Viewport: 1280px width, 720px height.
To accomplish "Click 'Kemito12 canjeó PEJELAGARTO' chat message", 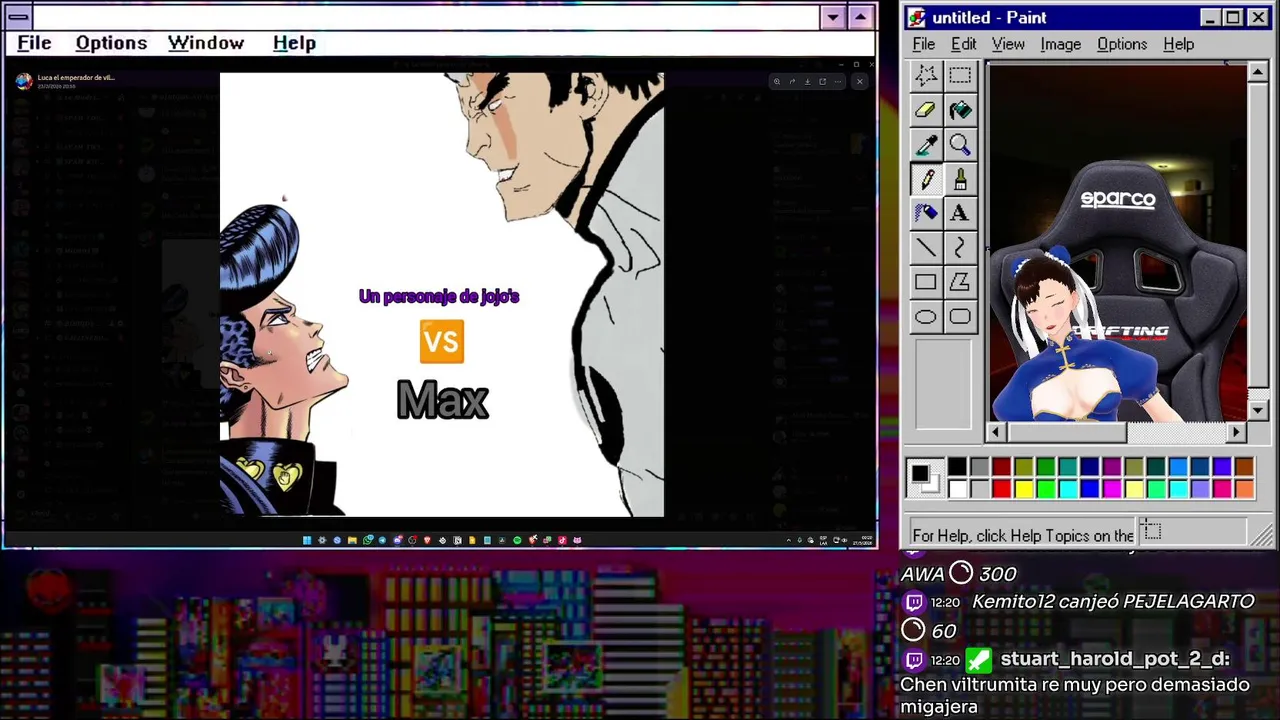I will click(x=1113, y=601).
